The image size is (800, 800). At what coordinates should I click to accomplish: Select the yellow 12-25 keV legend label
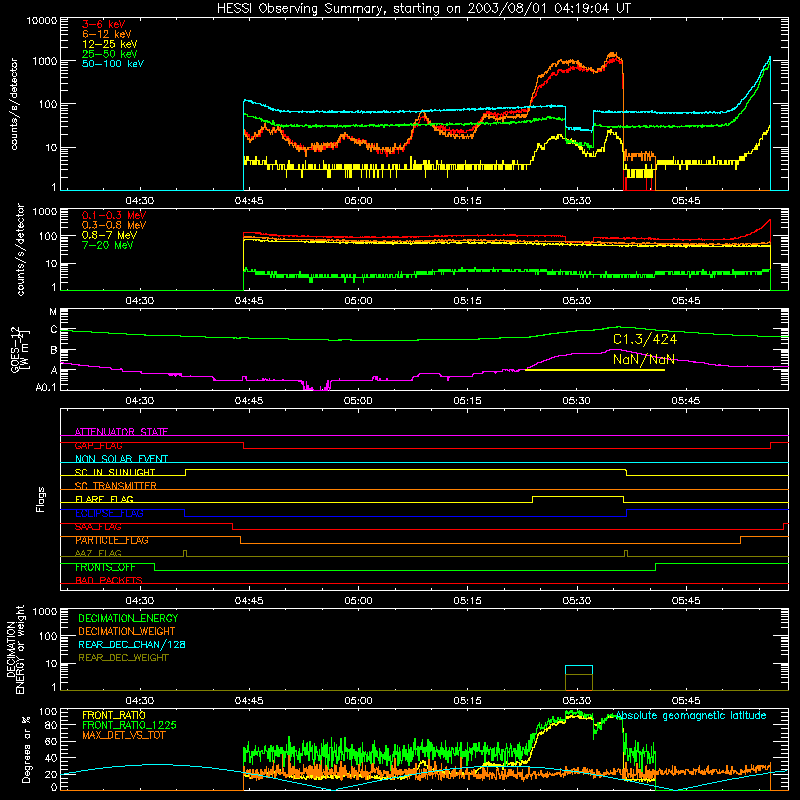pos(110,44)
